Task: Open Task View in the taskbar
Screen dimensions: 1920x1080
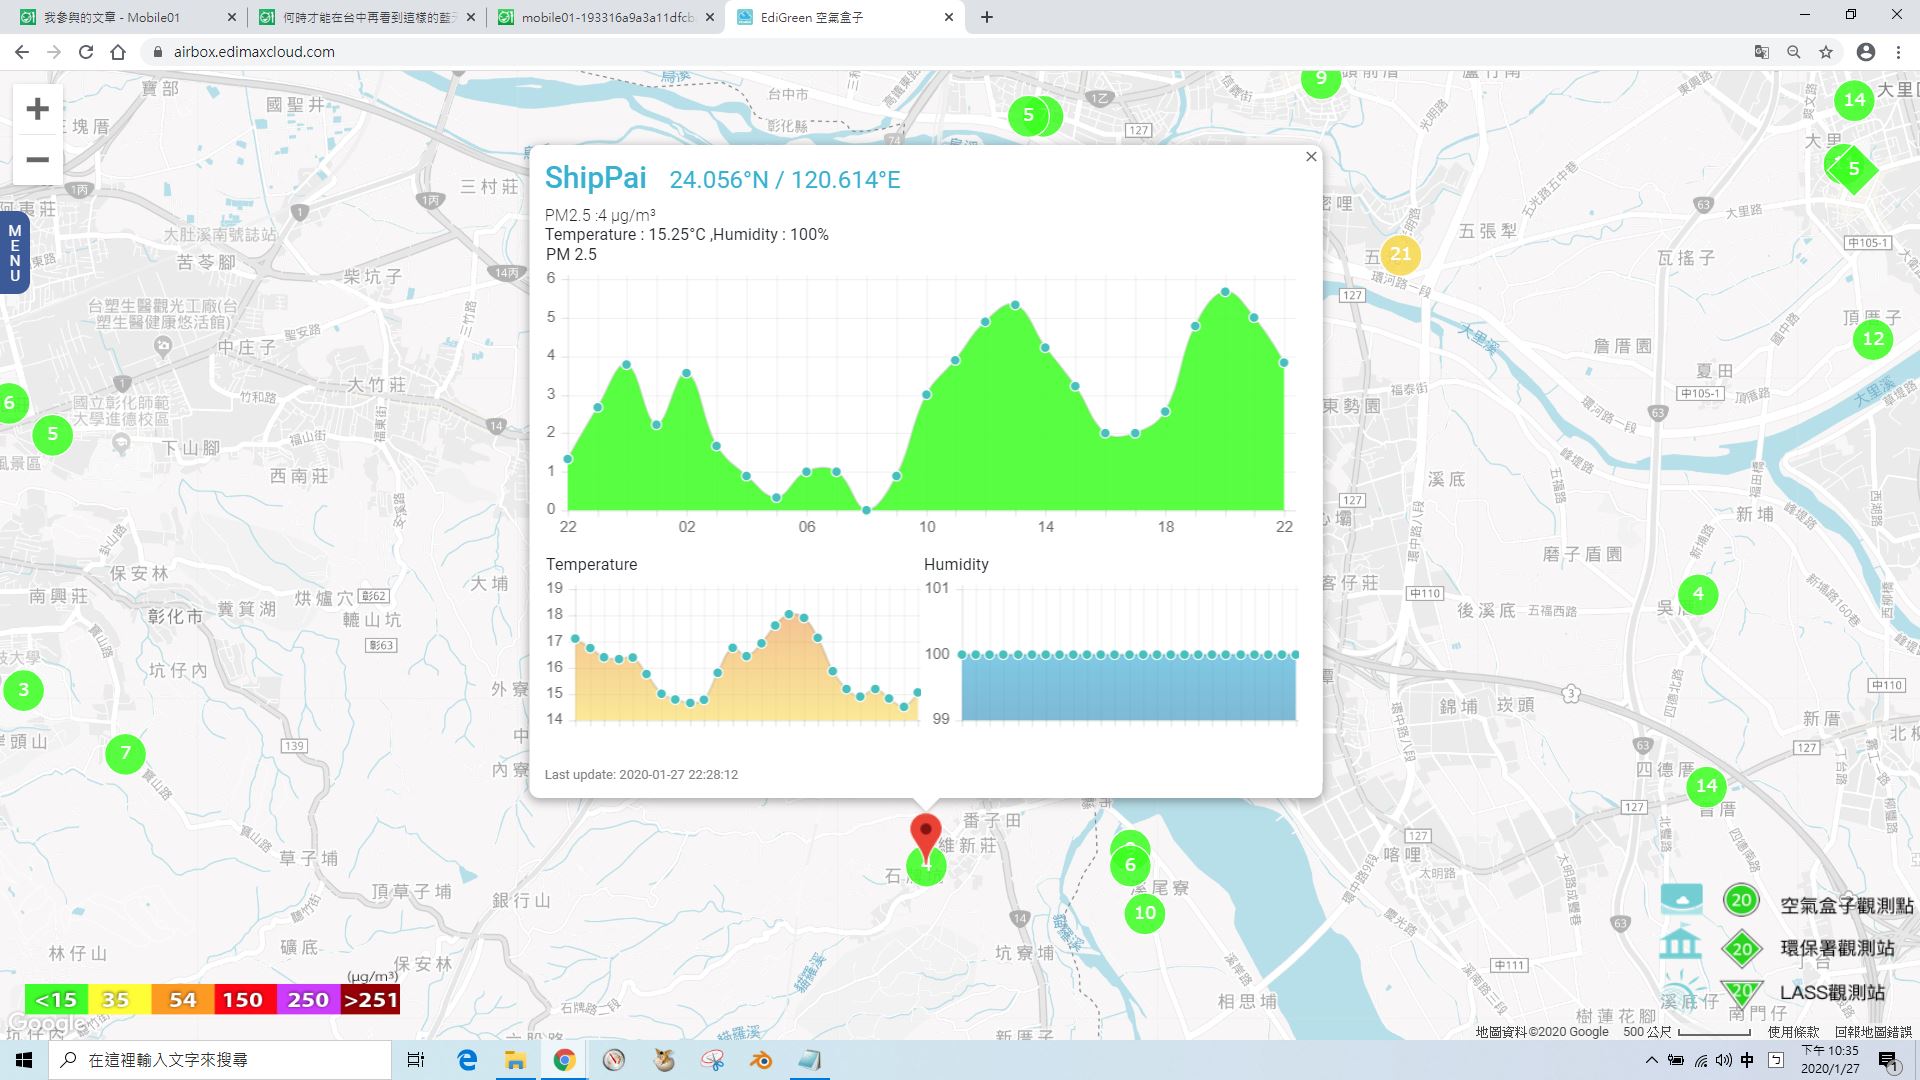Action: click(416, 1060)
